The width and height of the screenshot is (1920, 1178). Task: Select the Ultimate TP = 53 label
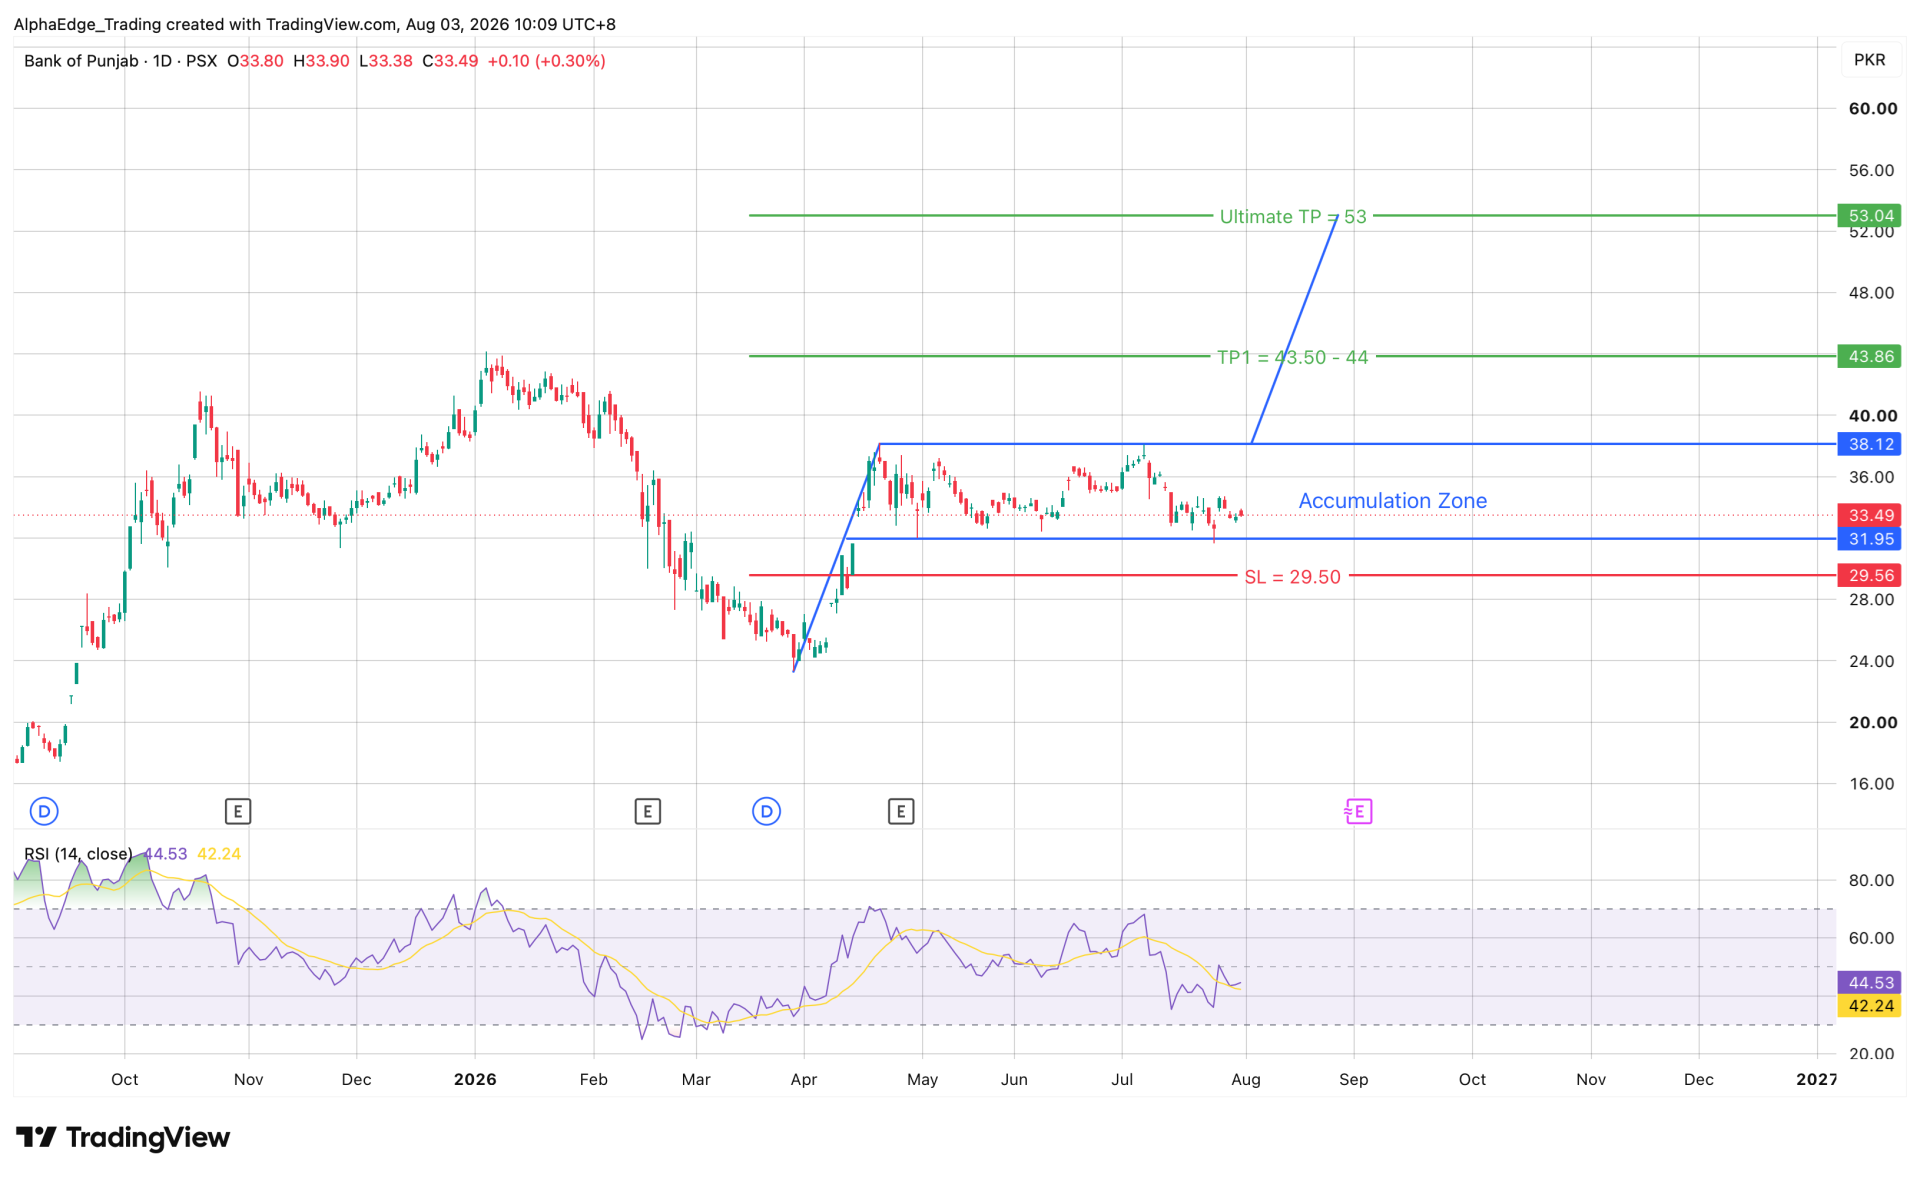(x=1292, y=217)
